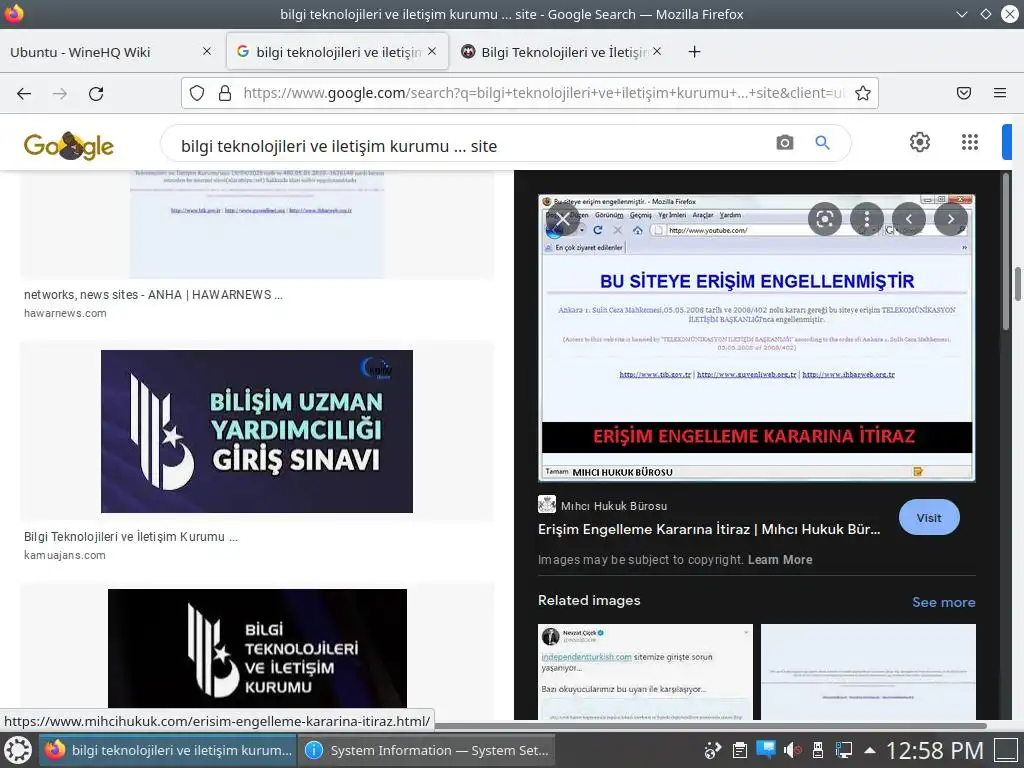Screen dimensions: 1024x768
Task: Open the clipboard tray icon
Action: click(x=740, y=750)
